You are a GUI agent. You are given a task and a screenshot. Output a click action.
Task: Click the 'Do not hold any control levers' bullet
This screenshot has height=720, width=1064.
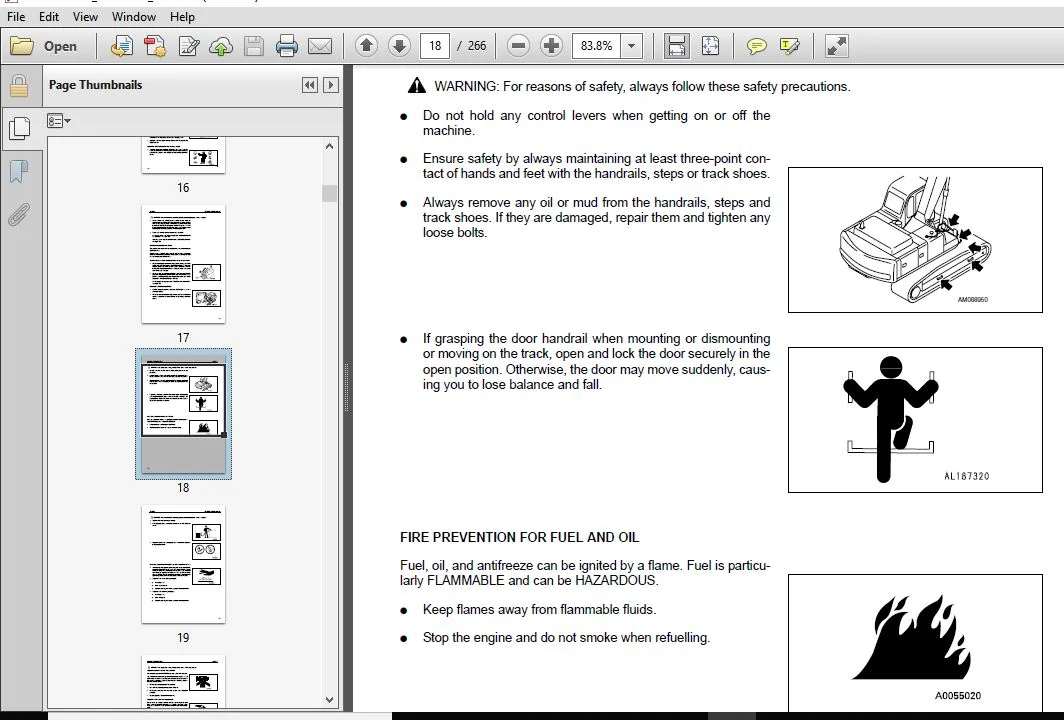(596, 123)
